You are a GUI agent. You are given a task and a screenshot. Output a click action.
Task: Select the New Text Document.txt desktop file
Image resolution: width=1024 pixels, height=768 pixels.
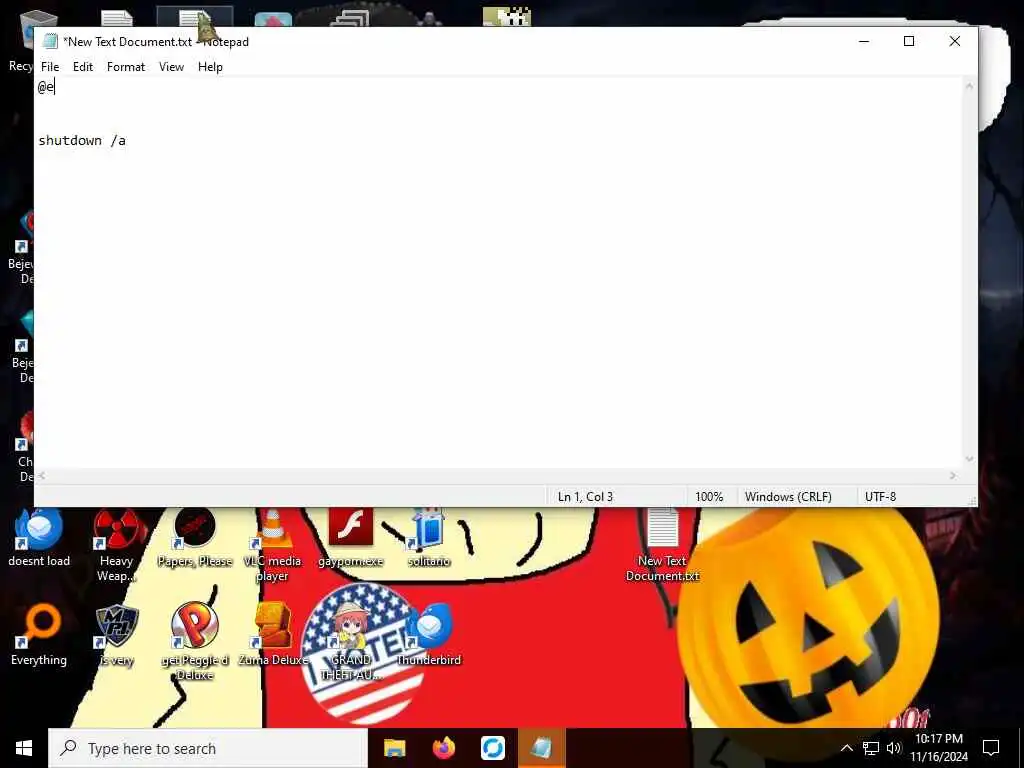[x=662, y=545]
